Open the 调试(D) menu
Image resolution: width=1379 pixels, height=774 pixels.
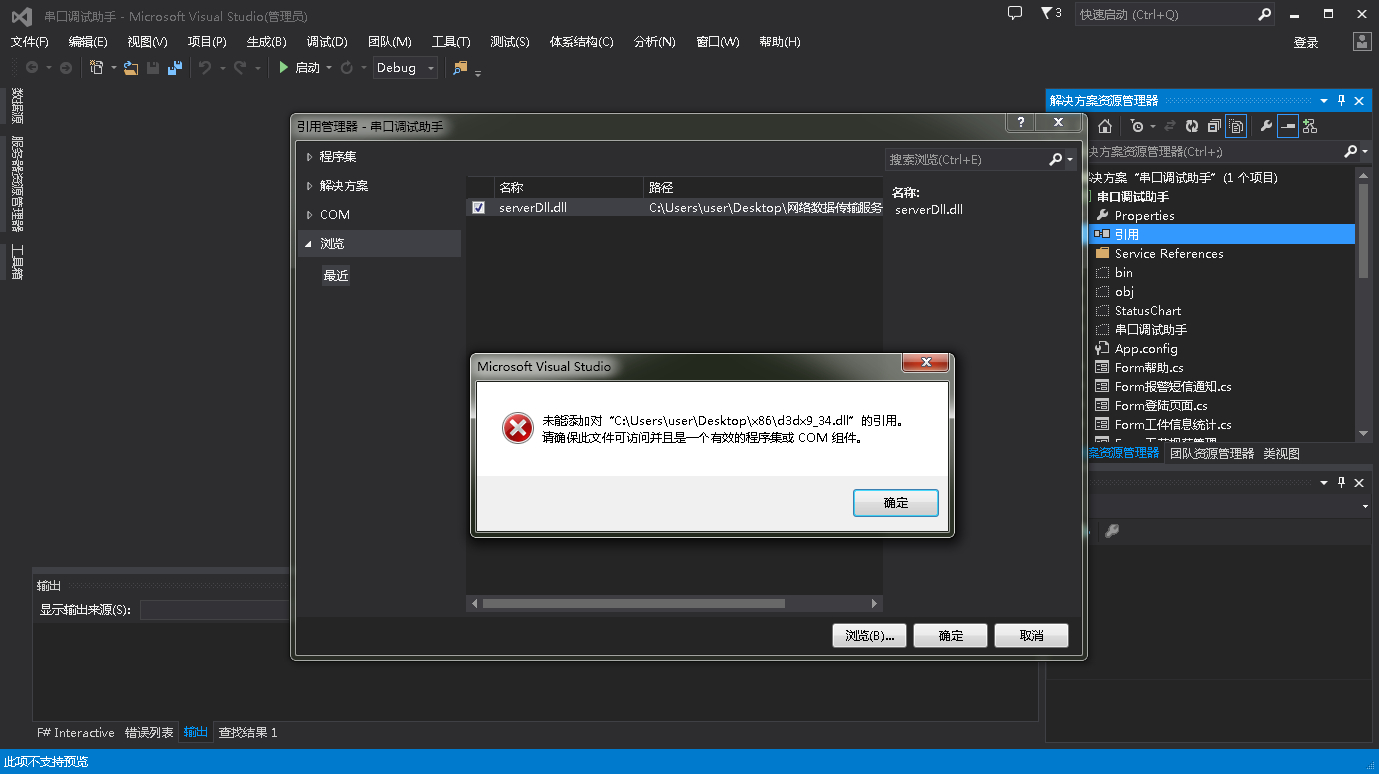click(327, 41)
